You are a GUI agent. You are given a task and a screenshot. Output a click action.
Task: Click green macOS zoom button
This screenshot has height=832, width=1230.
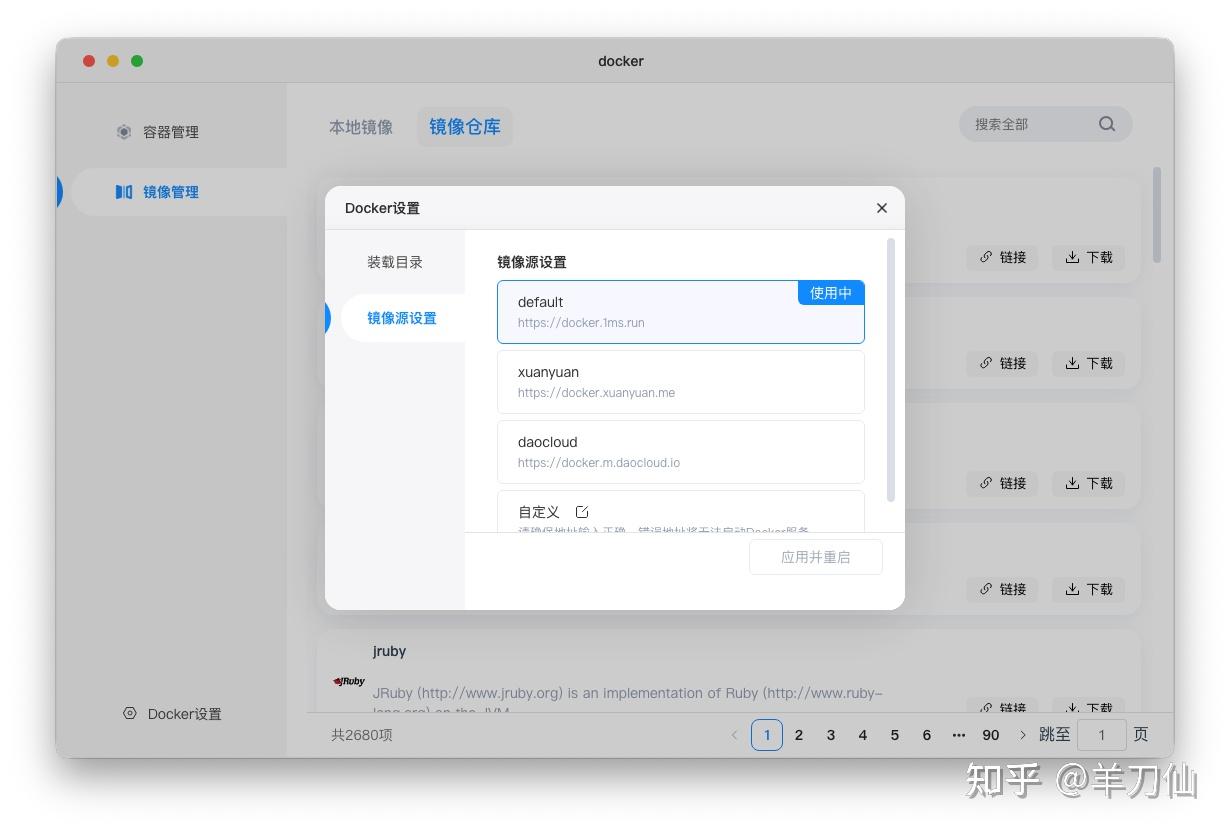[137, 61]
